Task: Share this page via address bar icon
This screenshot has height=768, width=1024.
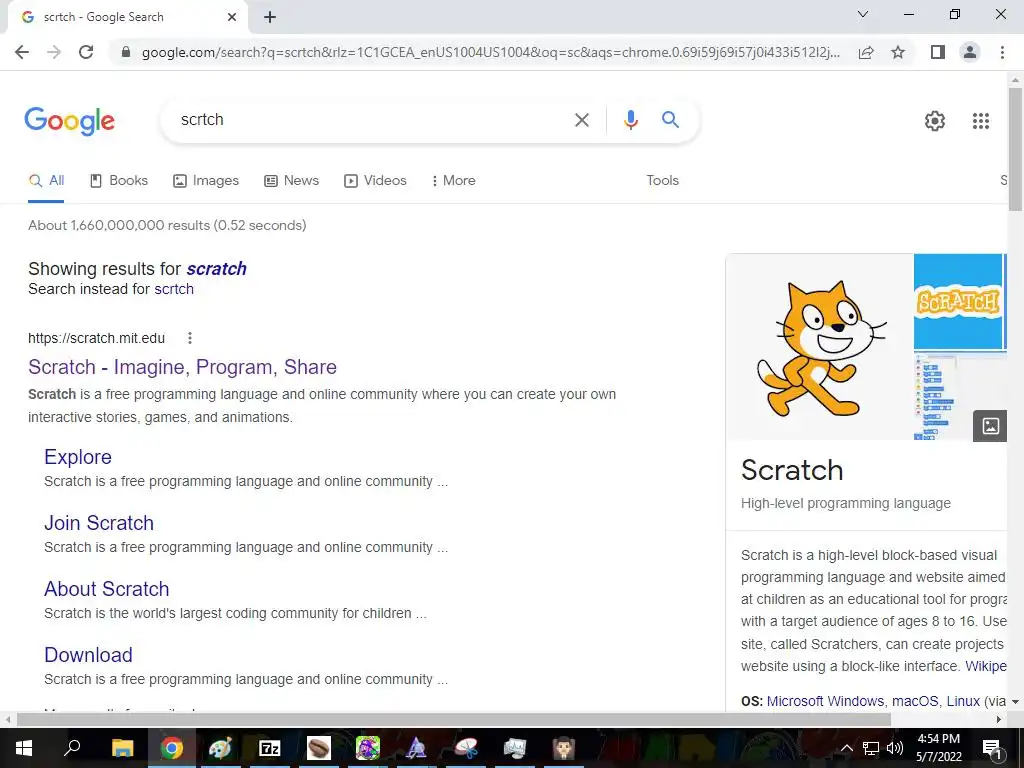Action: tap(866, 52)
